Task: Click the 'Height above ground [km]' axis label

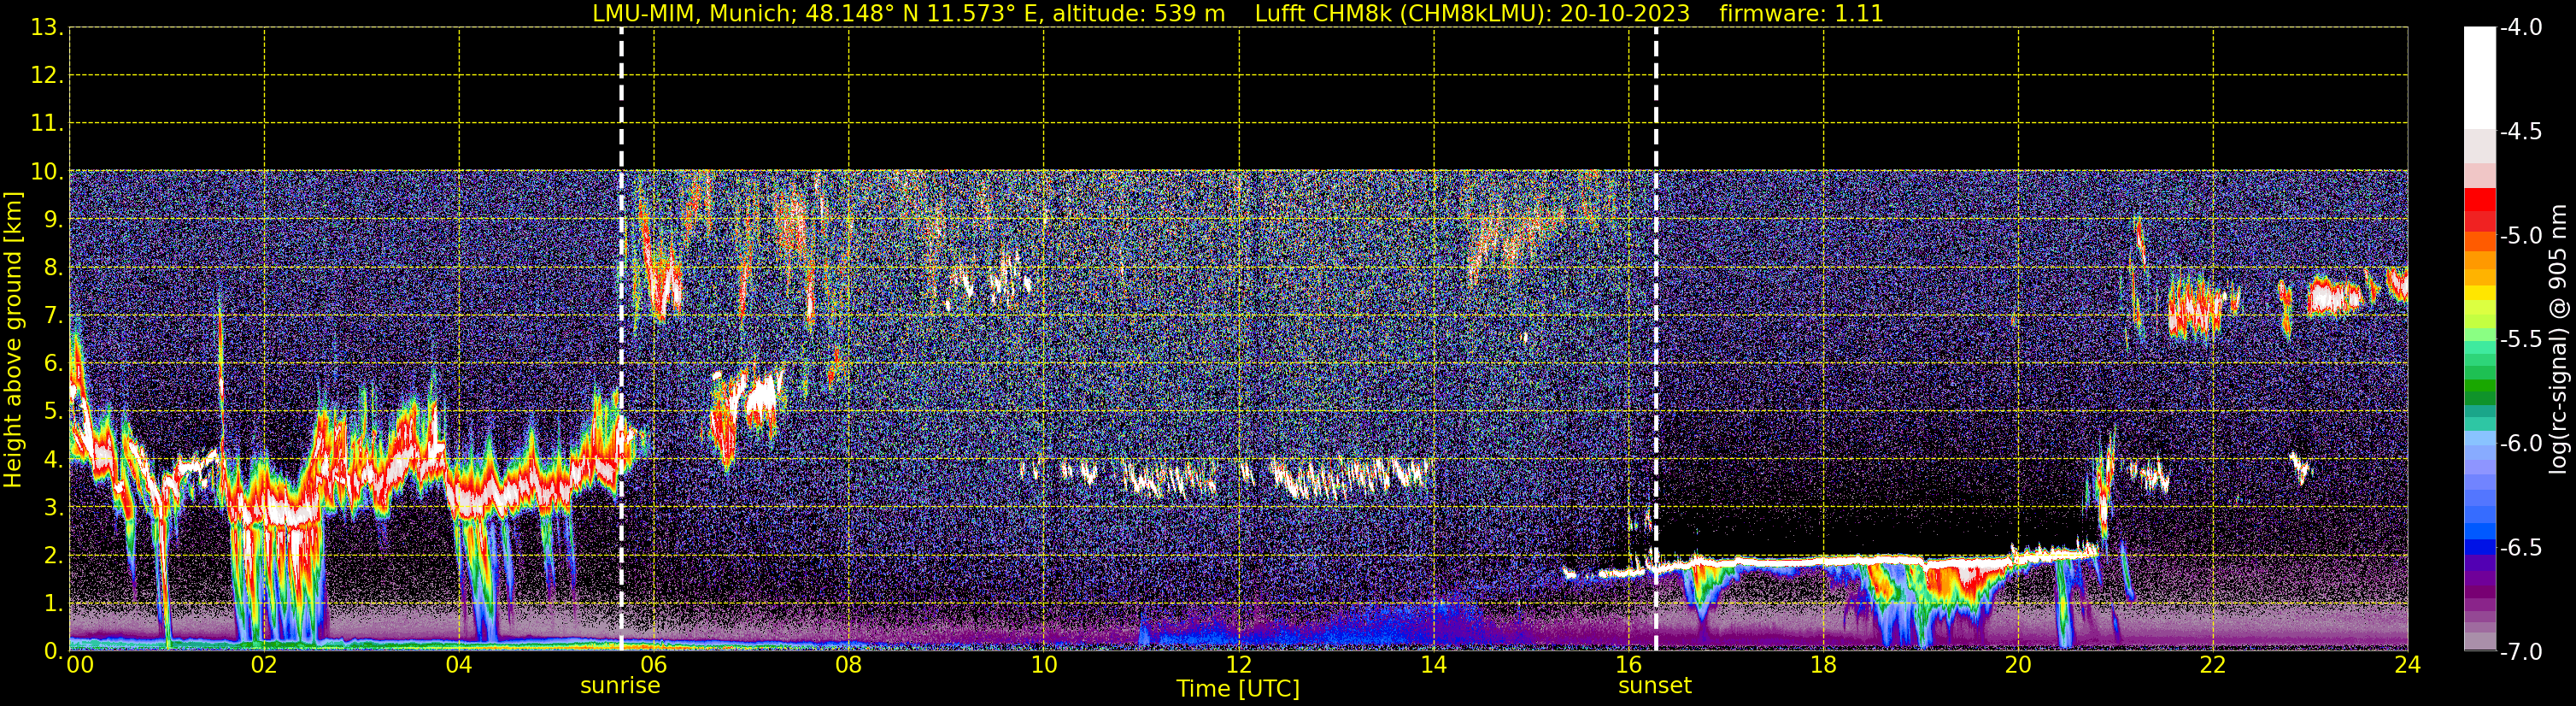Action: 13,339
